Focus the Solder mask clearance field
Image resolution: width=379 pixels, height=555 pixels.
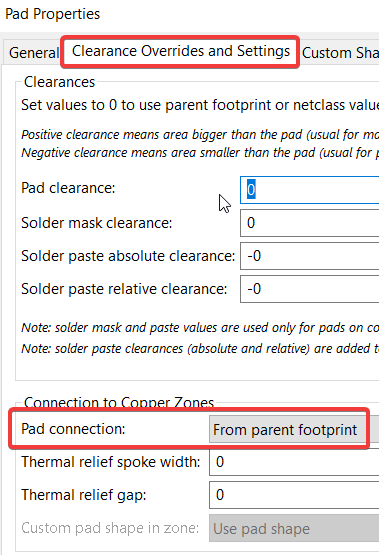tap(310, 223)
